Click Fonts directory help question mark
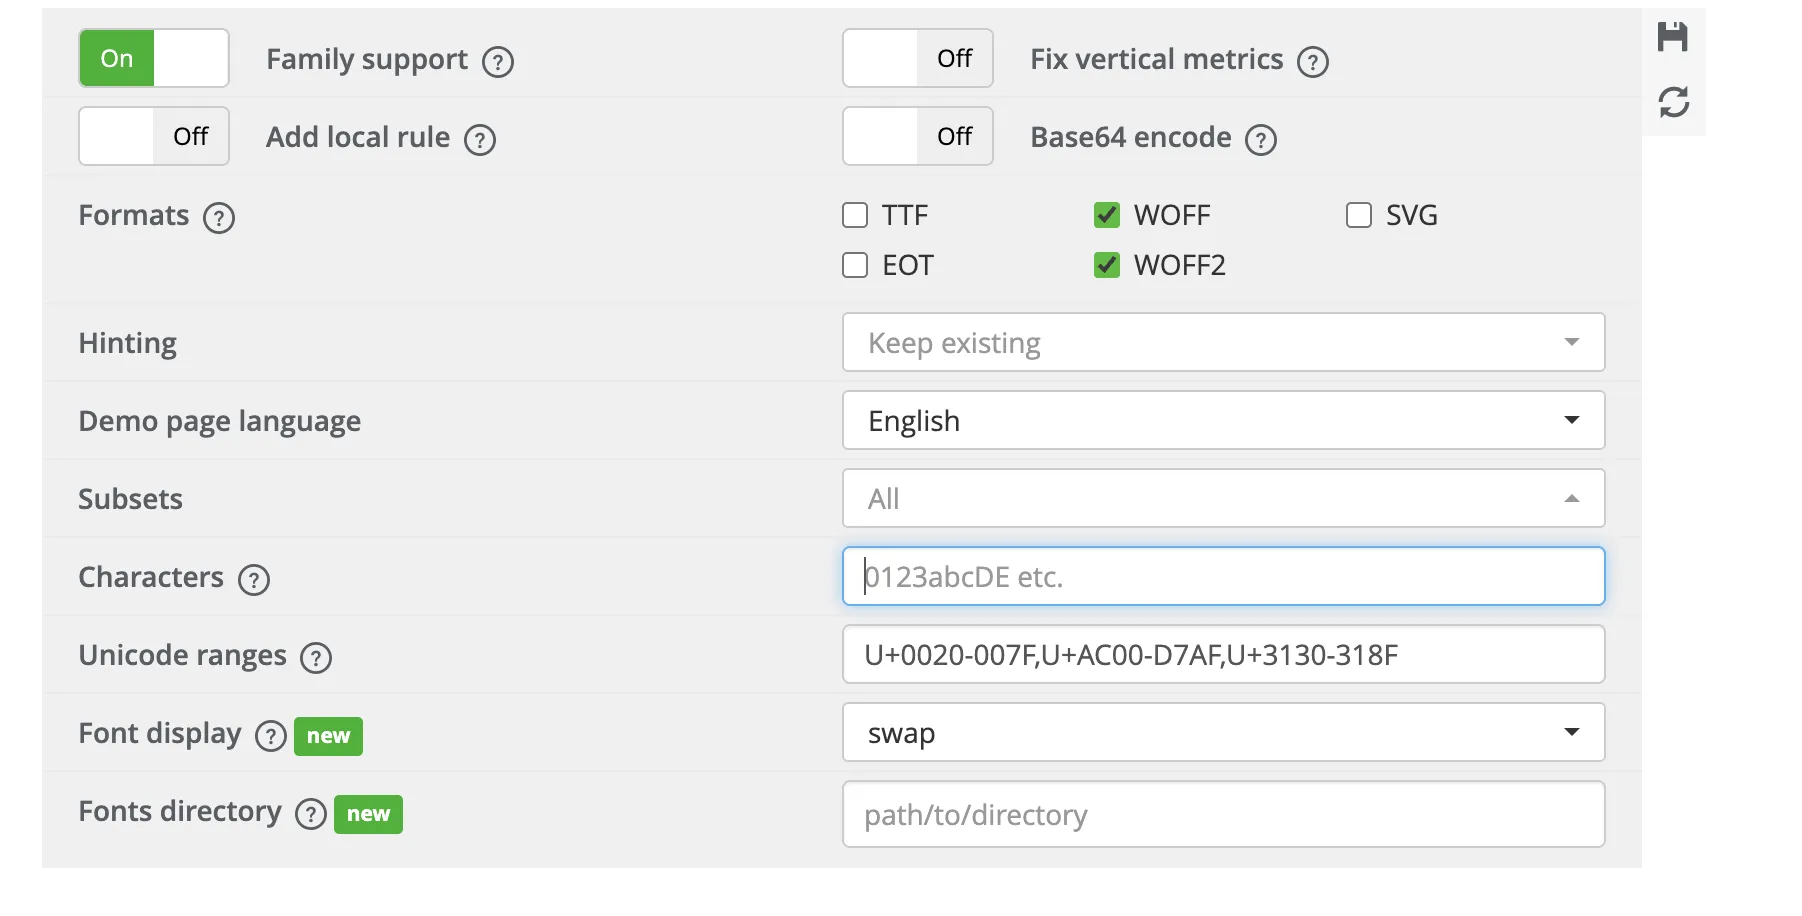Image resolution: width=1802 pixels, height=916 pixels. [311, 814]
